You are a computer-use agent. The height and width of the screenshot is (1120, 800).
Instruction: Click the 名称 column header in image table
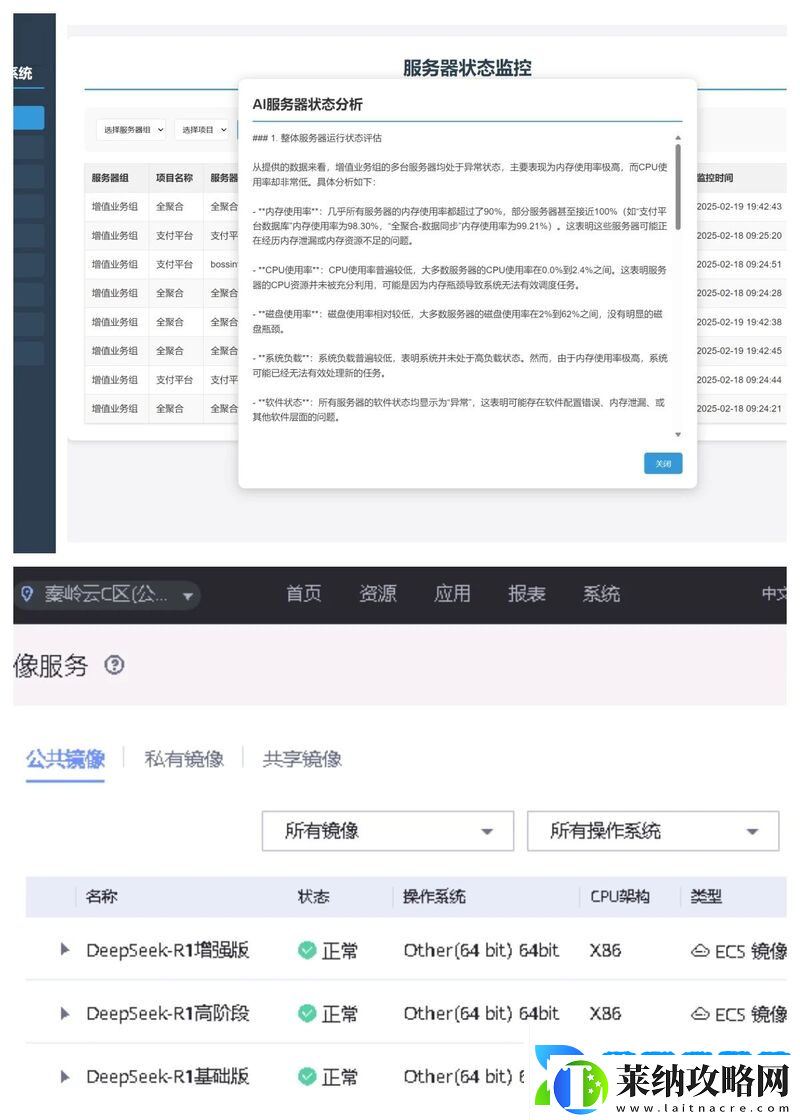[101, 896]
